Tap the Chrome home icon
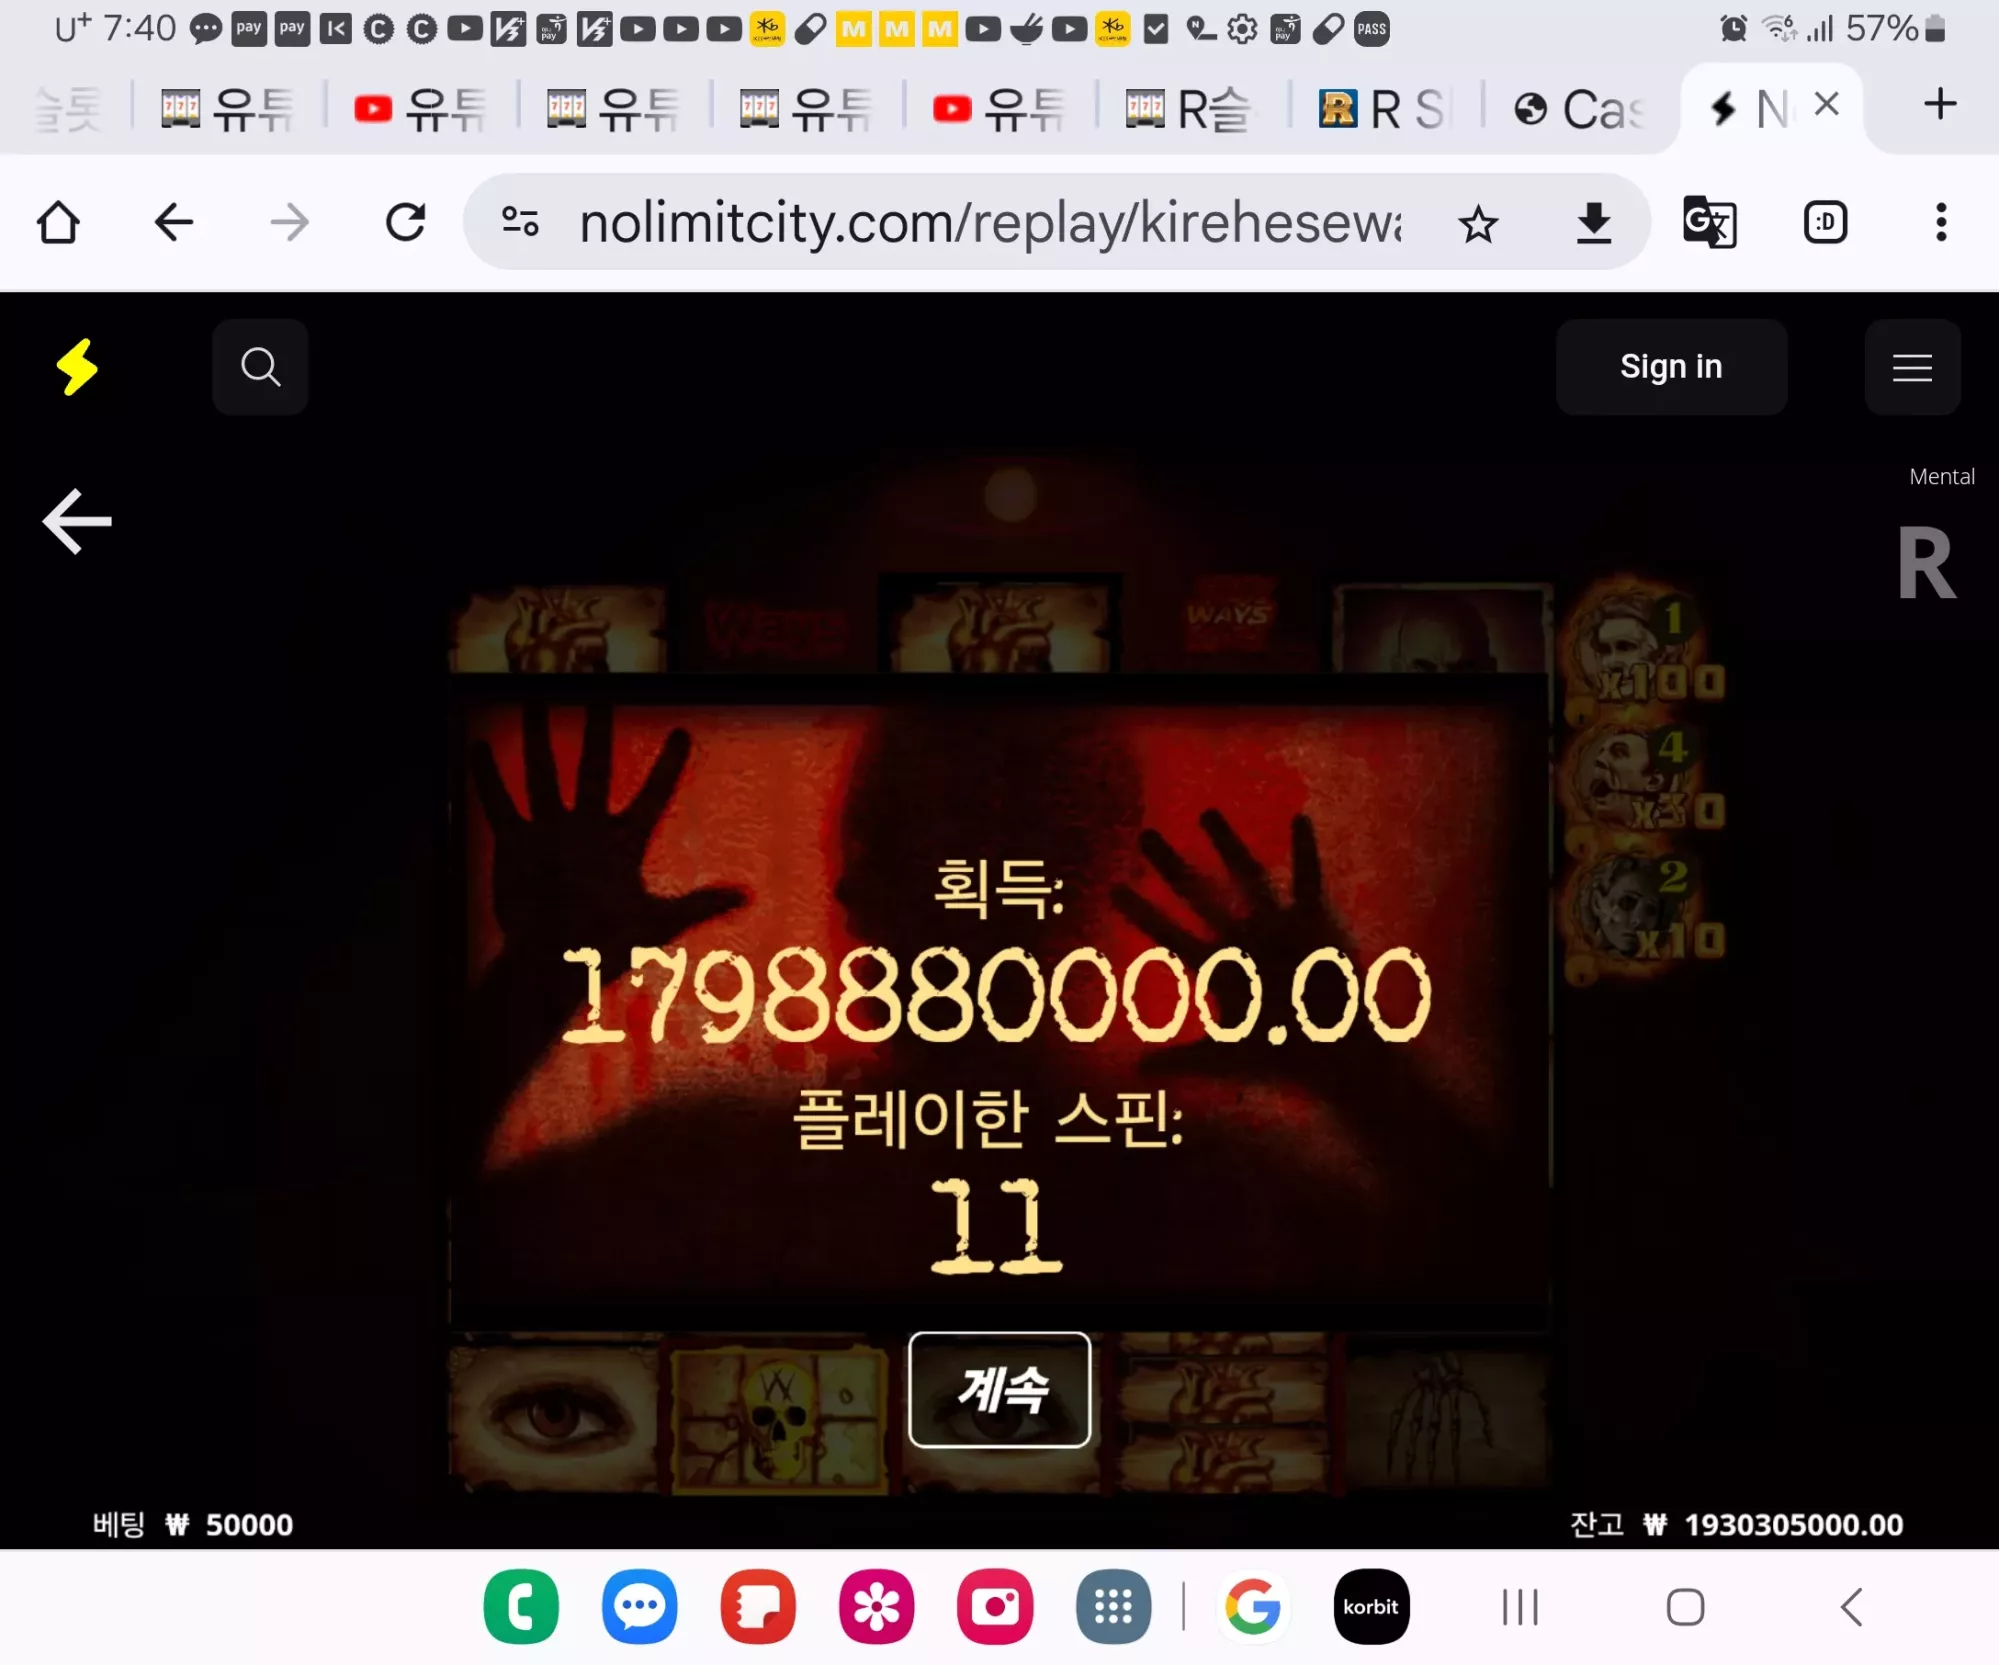The width and height of the screenshot is (1999, 1665). tap(58, 222)
